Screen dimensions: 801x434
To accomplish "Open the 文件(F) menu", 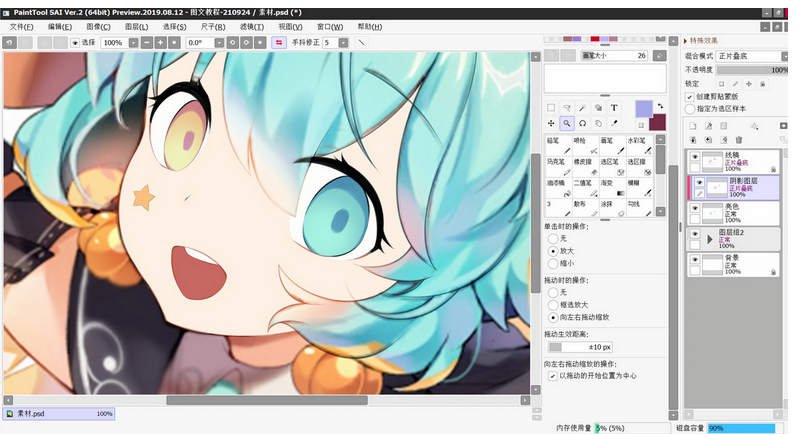I will click(21, 27).
